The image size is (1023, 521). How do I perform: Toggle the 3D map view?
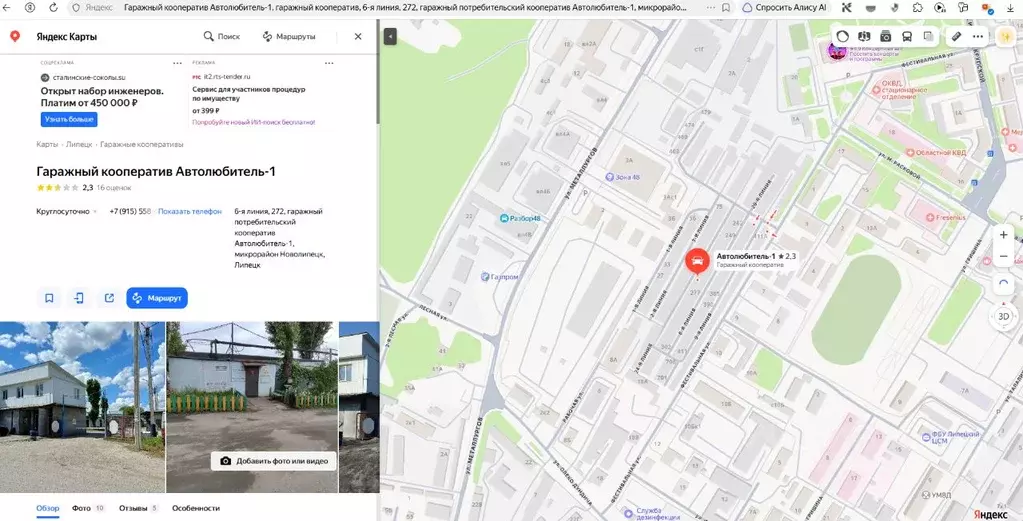click(x=1003, y=317)
